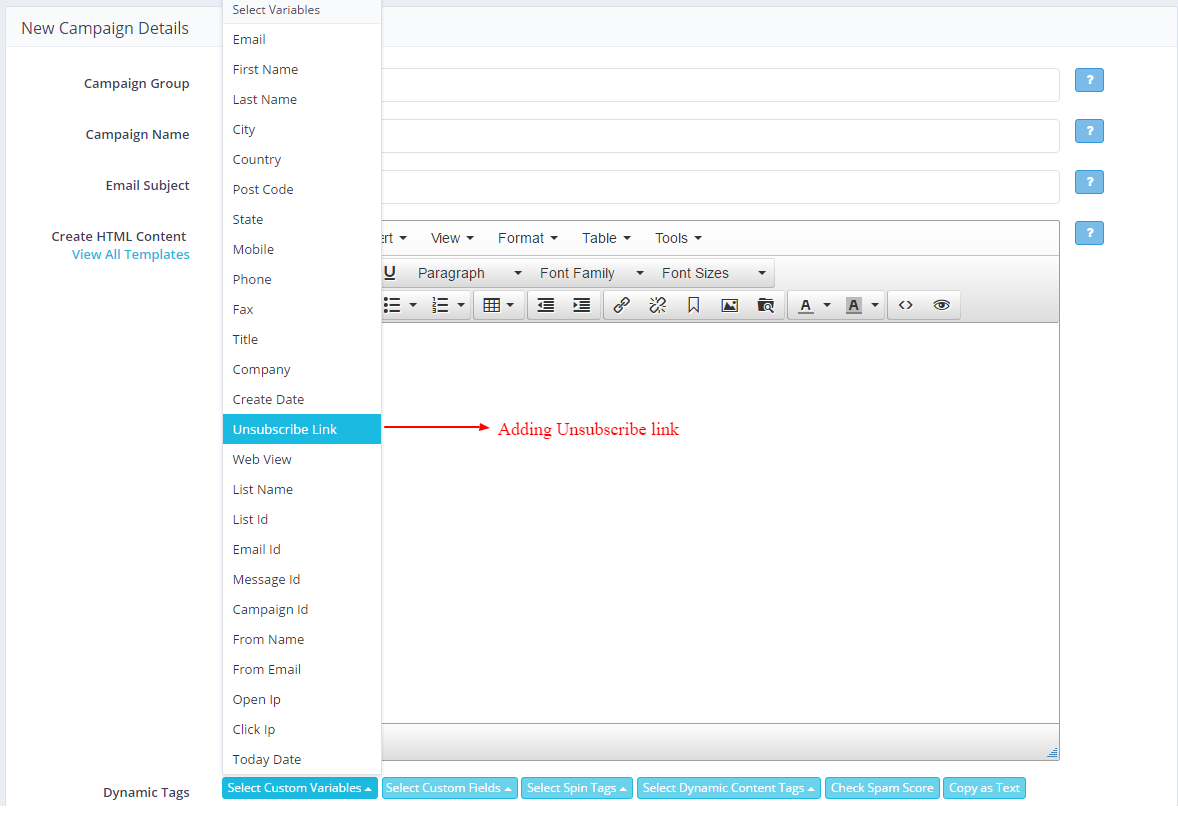Viewport: 1178px width, 813px height.
Task: Click the insert link icon
Action: pyautogui.click(x=621, y=305)
